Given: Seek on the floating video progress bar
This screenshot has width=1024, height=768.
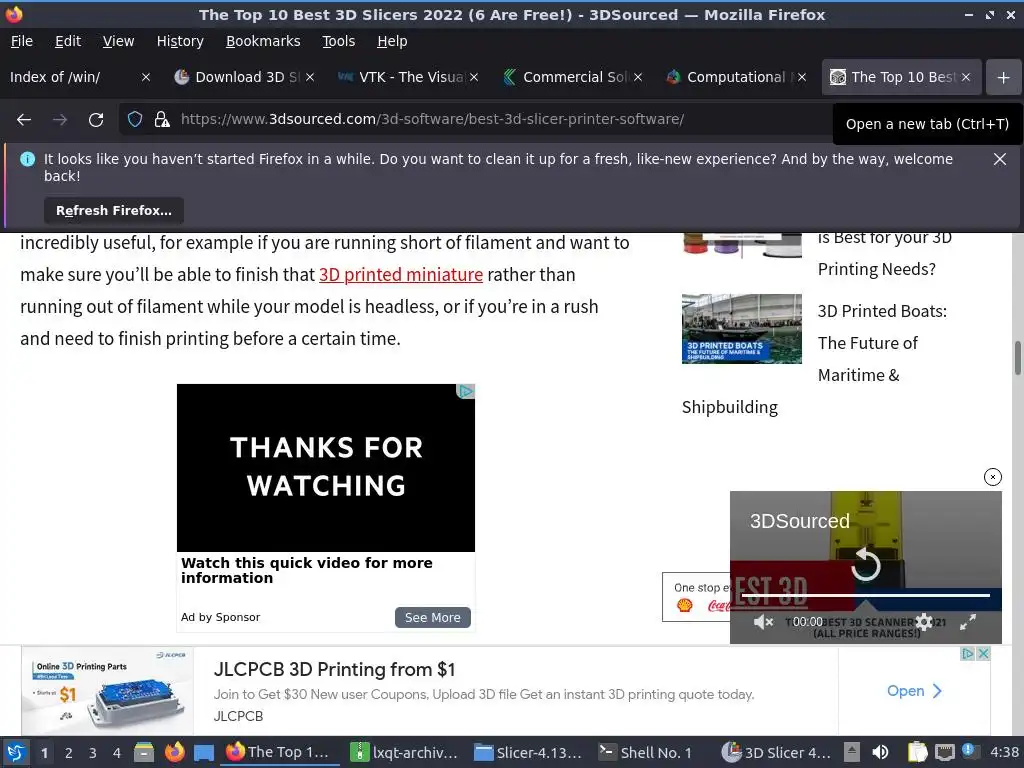Looking at the screenshot, I should coord(865,596).
